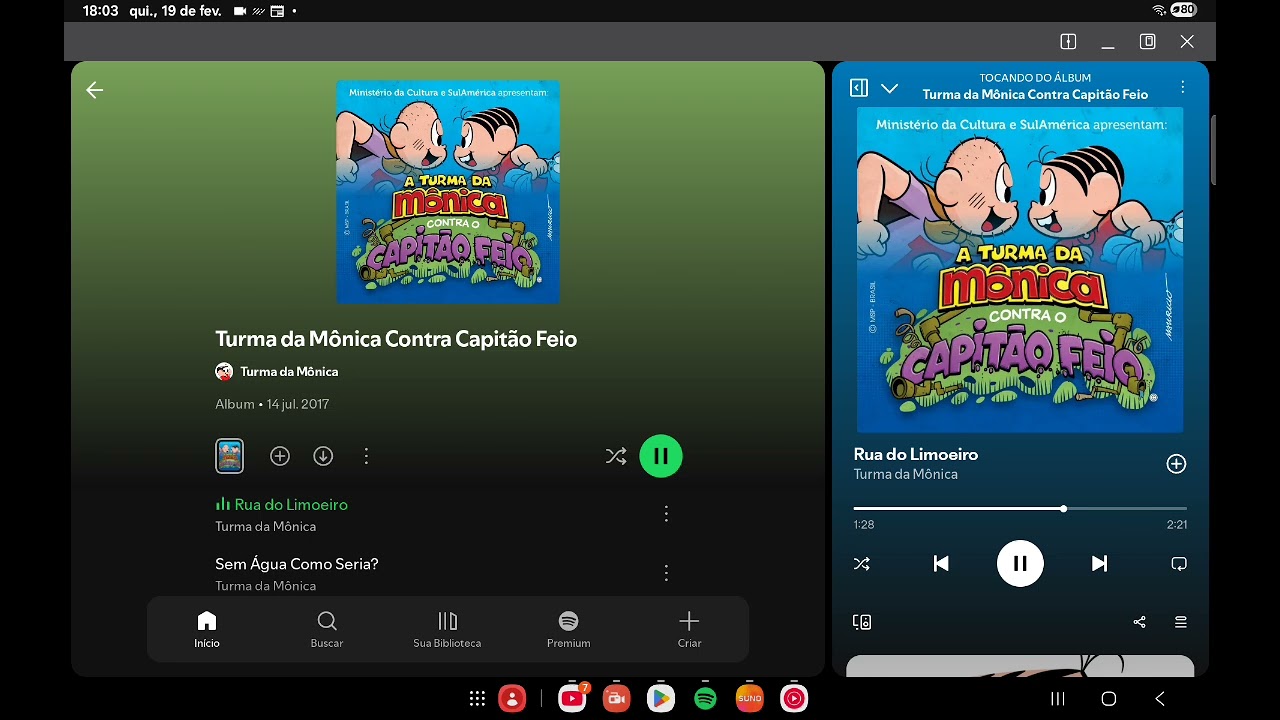Screen dimensions: 1280x720
Task: Collapse the now-playing view with the down chevron
Action: click(889, 88)
